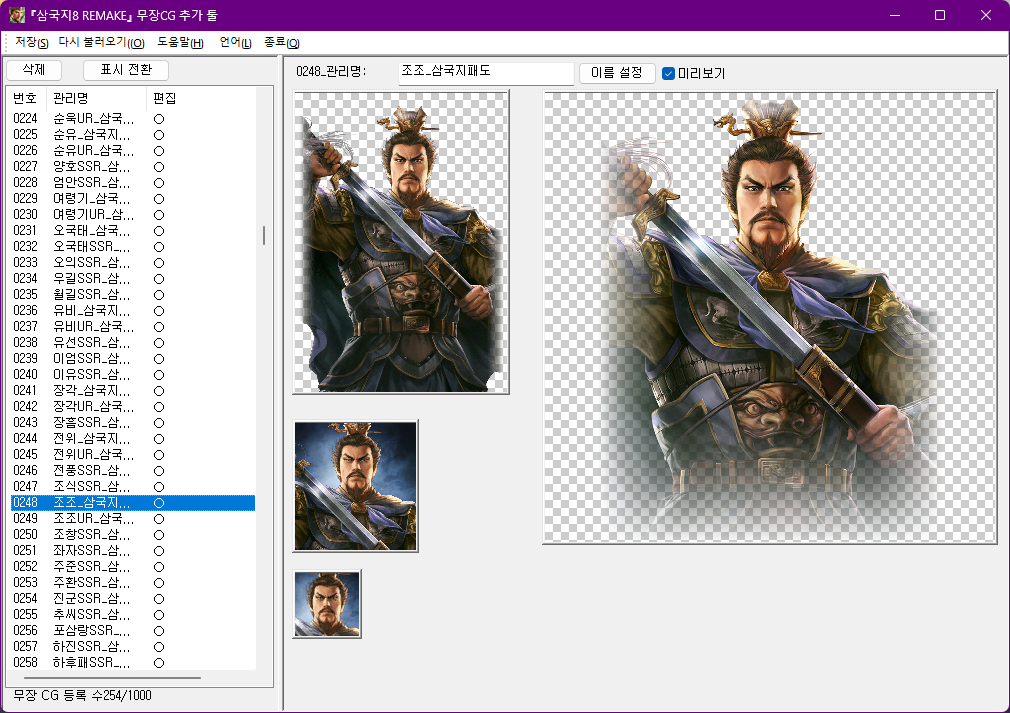Click the edit circle for row 0232

pyautogui.click(x=159, y=247)
